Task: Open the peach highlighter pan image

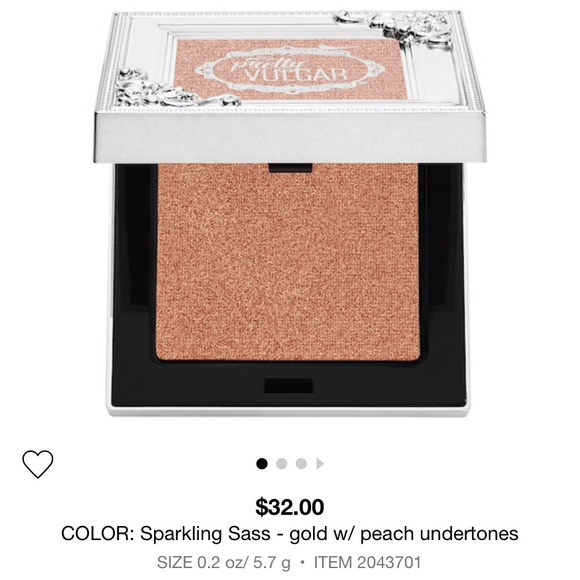Action: tap(289, 262)
